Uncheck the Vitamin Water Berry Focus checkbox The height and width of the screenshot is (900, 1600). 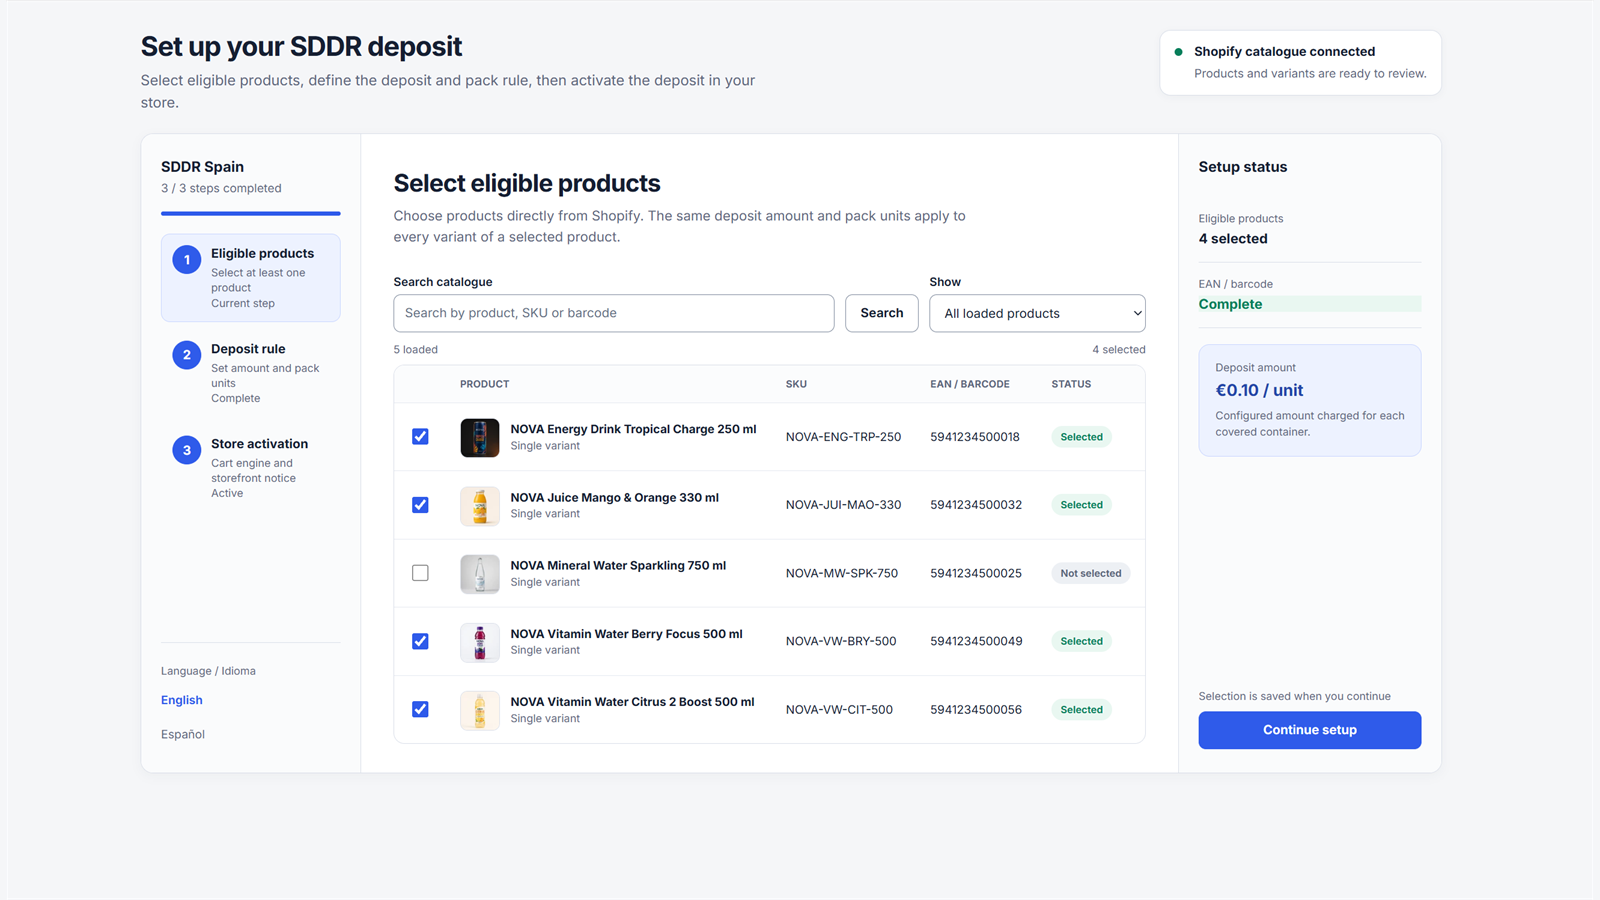pos(420,641)
